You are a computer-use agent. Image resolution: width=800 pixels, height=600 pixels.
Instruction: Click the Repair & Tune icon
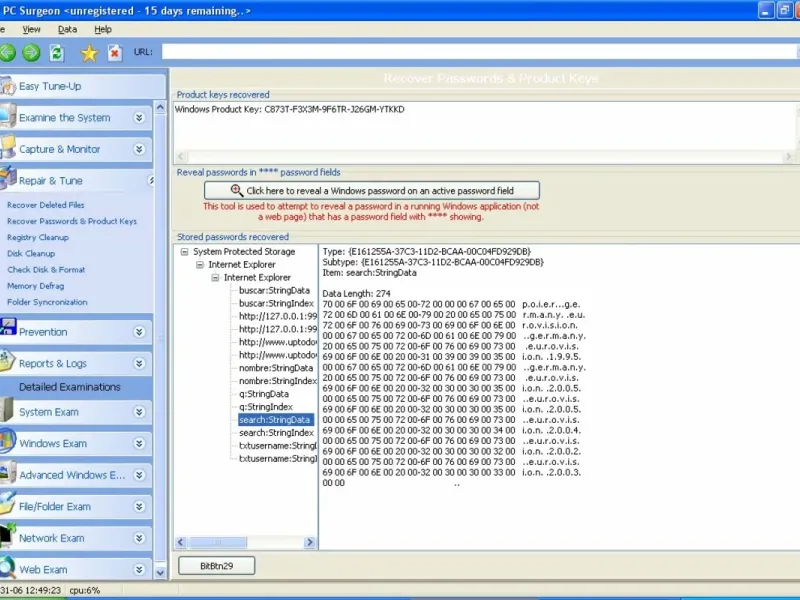click(8, 179)
